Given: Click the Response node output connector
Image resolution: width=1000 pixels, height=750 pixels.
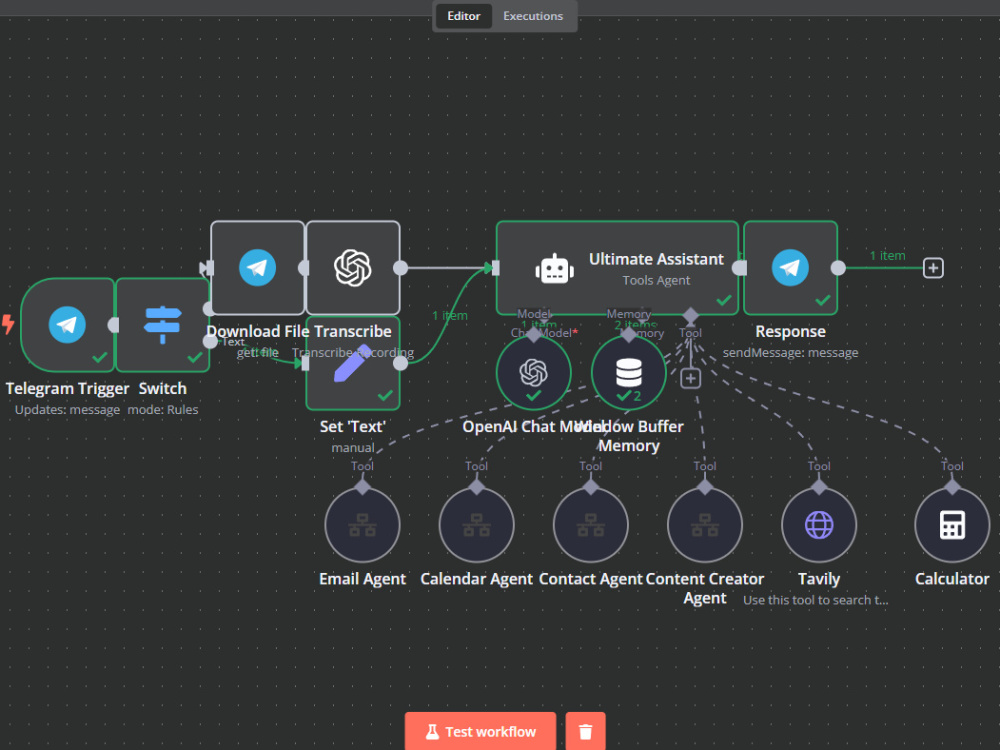Looking at the screenshot, I should 838,268.
